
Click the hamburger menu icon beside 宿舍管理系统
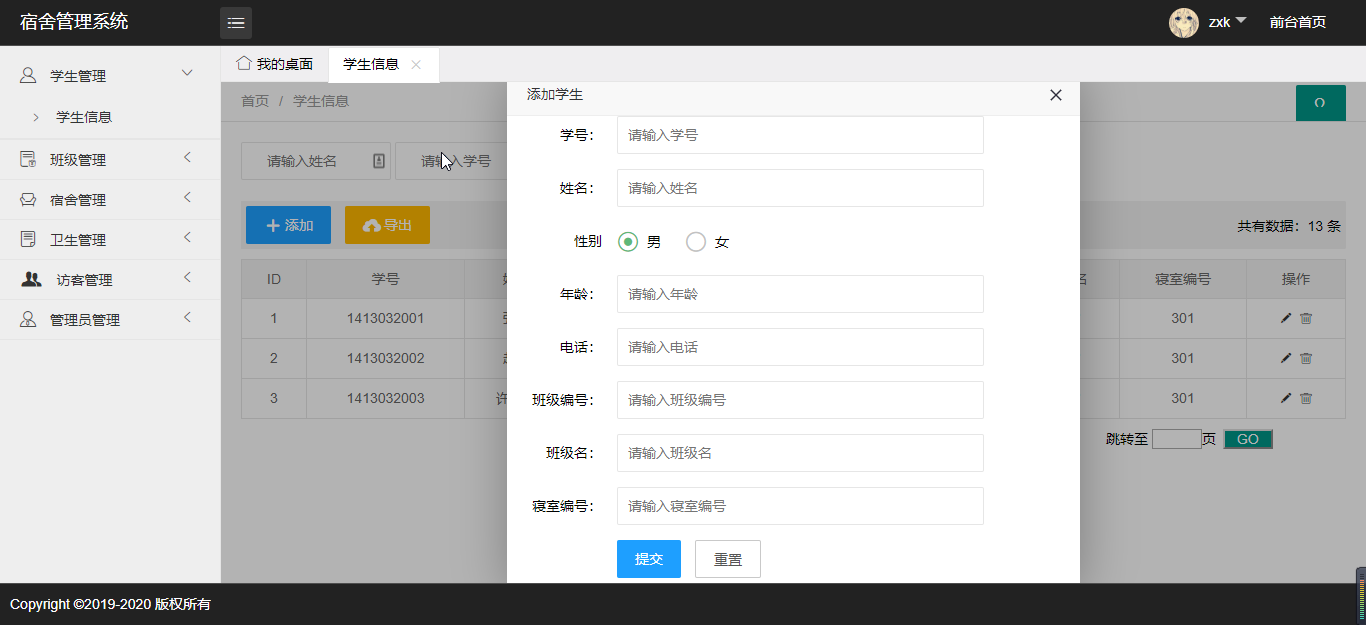coord(236,22)
